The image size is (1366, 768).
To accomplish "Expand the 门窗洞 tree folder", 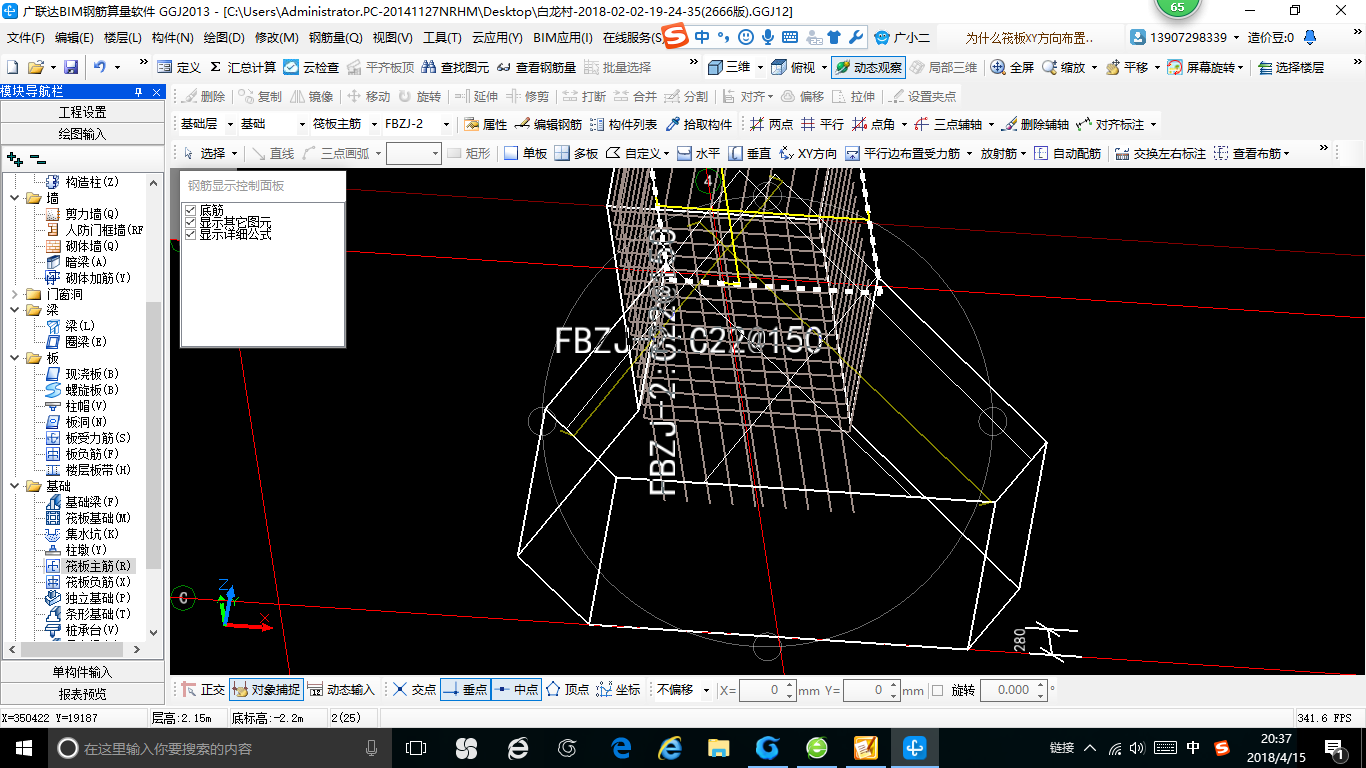I will tap(15, 294).
